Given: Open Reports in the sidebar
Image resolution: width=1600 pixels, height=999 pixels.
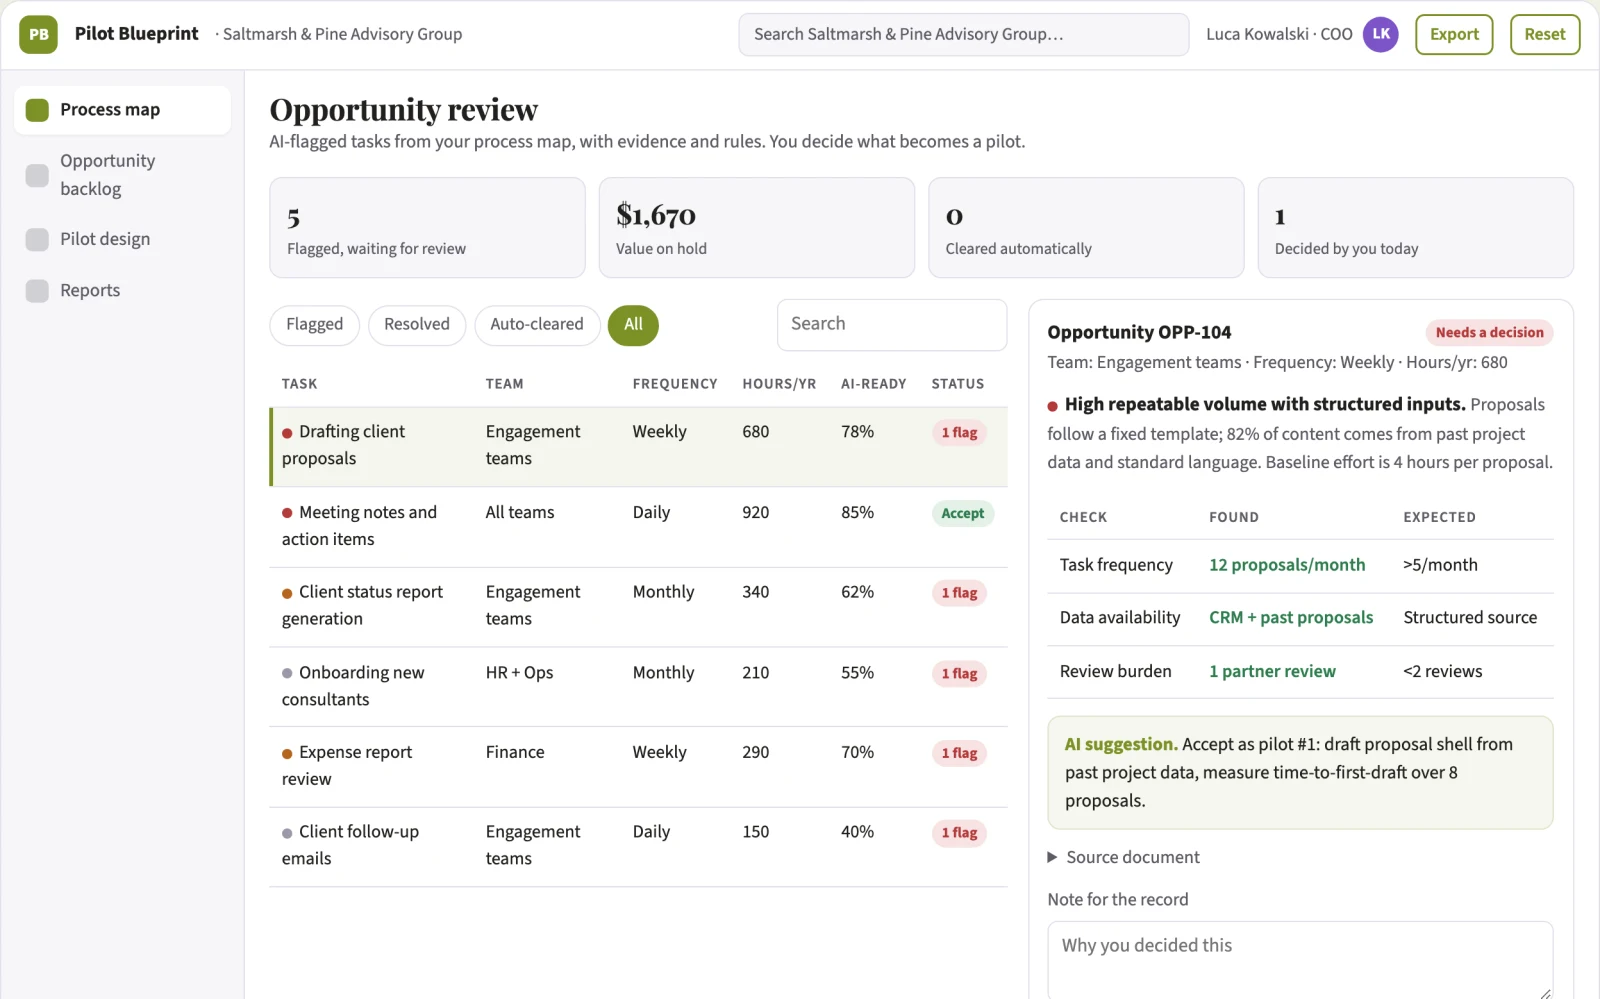Looking at the screenshot, I should coord(122,291).
